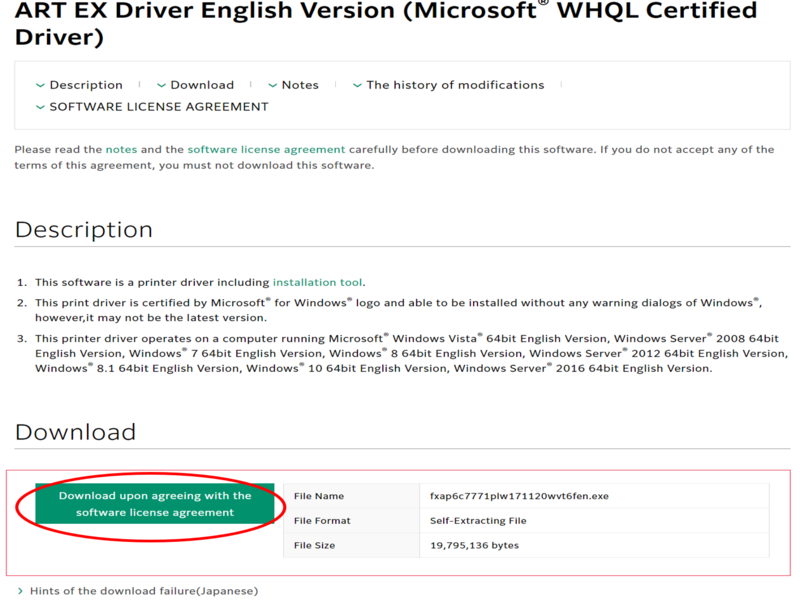This screenshot has width=800, height=600.
Task: Click the 19,795,136 bytes file size value
Action: click(x=475, y=545)
